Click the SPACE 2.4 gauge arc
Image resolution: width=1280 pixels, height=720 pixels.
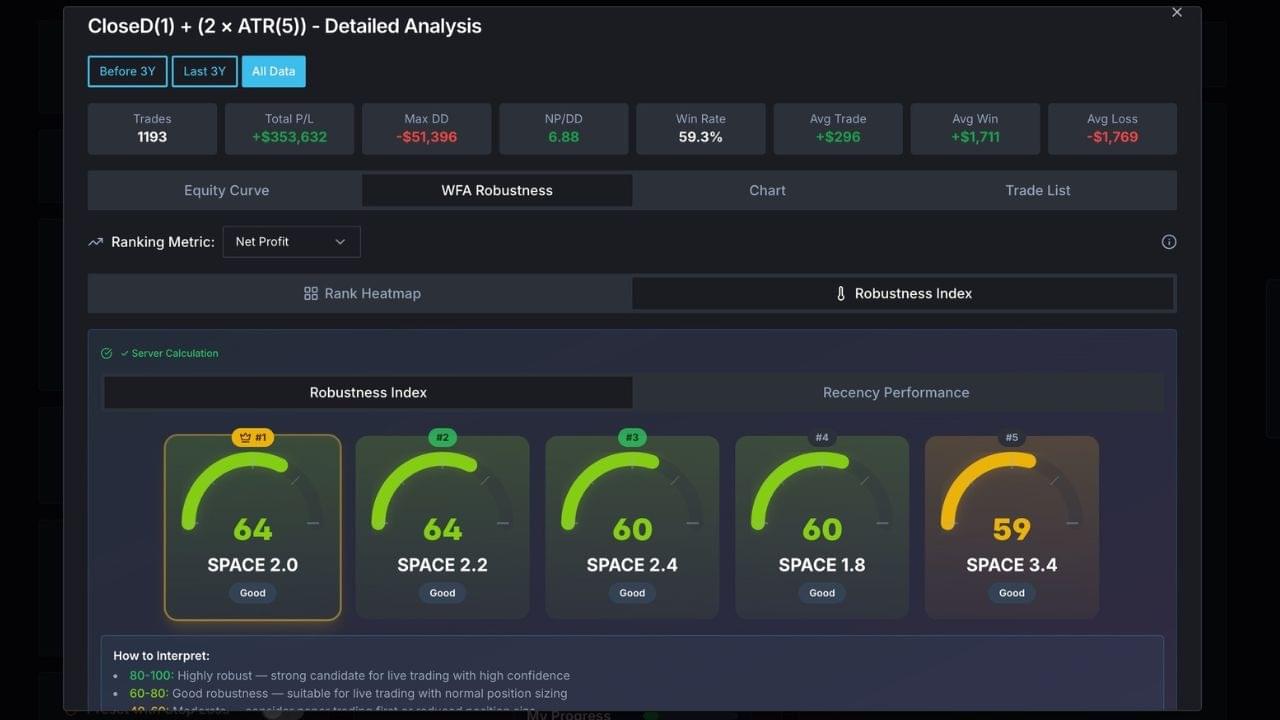(632, 490)
